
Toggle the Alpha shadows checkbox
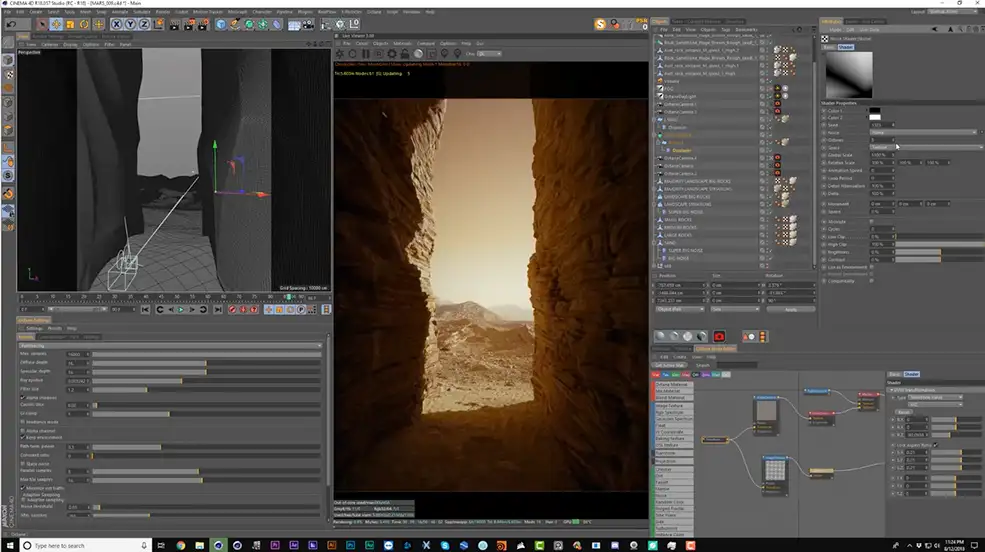coord(23,398)
